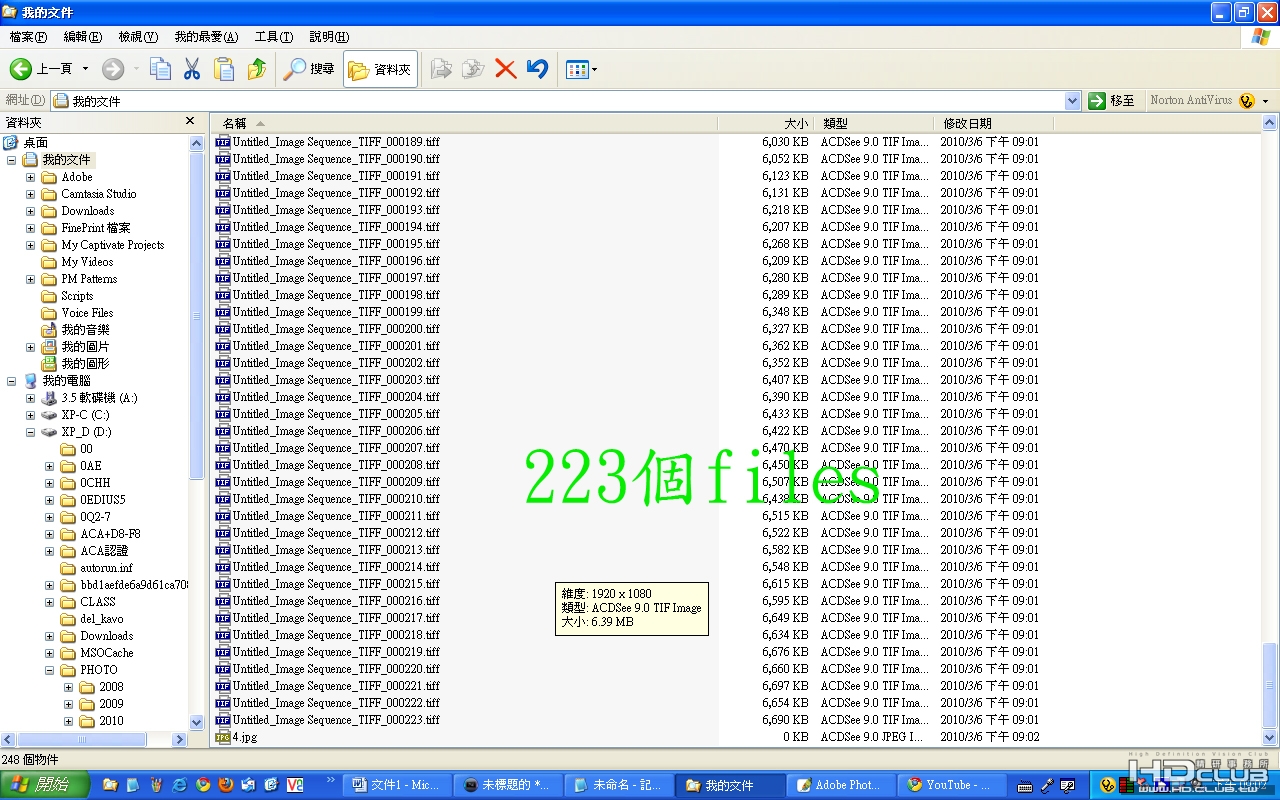Sort by the 名稱 column header
Image resolution: width=1280 pixels, height=800 pixels.
464,123
